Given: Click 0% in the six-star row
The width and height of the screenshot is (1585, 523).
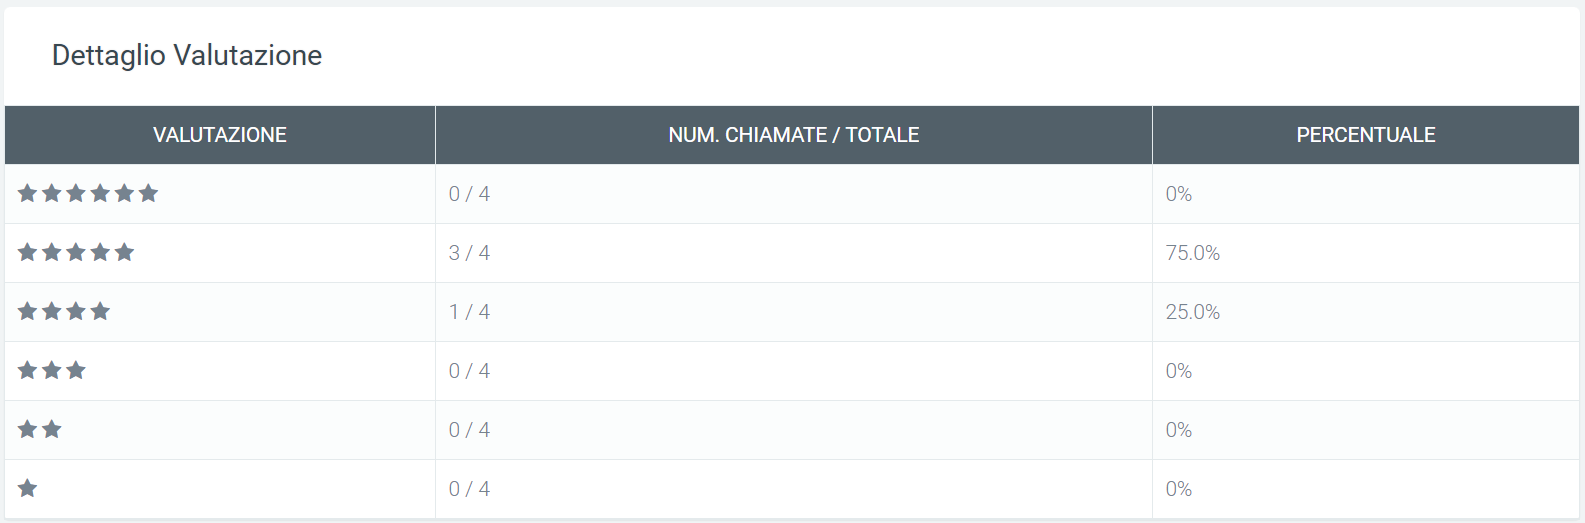Looking at the screenshot, I should pyautogui.click(x=1179, y=194).
